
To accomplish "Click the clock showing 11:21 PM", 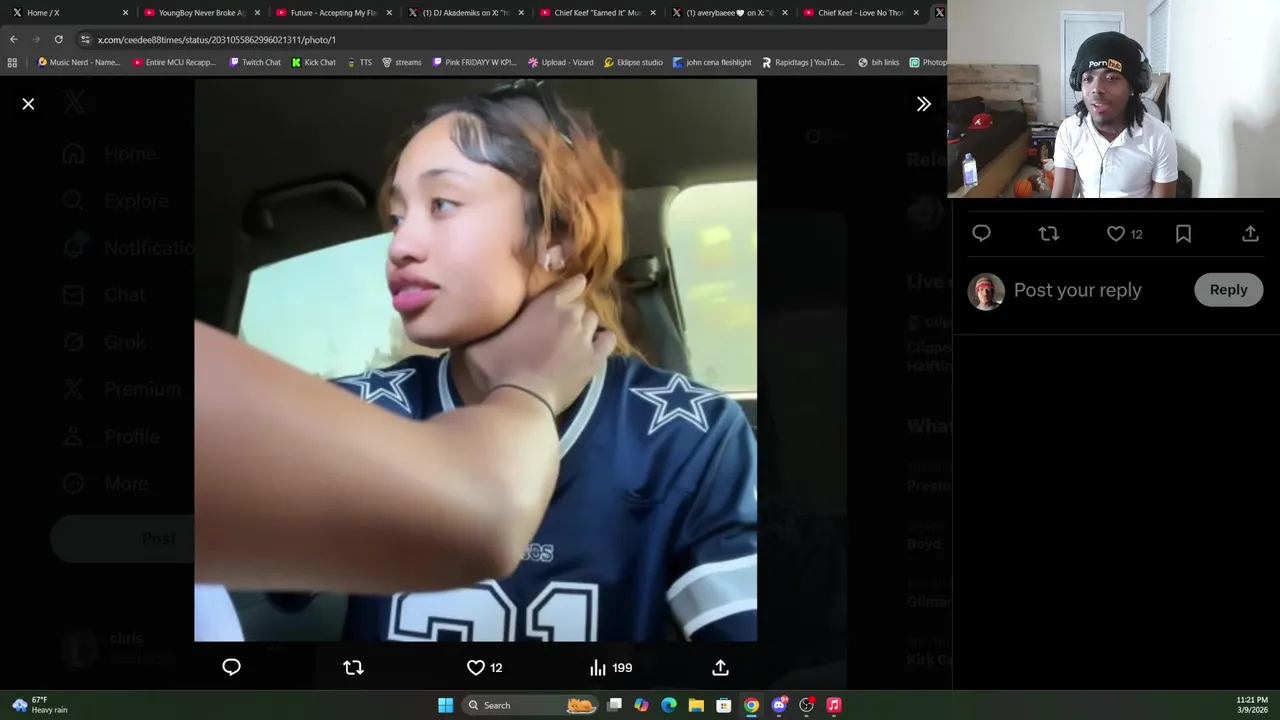I will pos(1252,705).
